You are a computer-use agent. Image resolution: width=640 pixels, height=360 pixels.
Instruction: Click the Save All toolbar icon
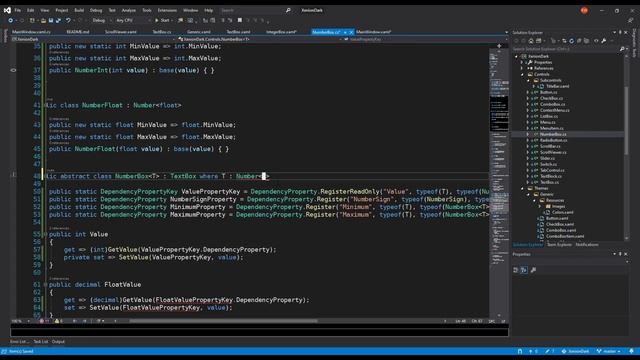[58, 20]
